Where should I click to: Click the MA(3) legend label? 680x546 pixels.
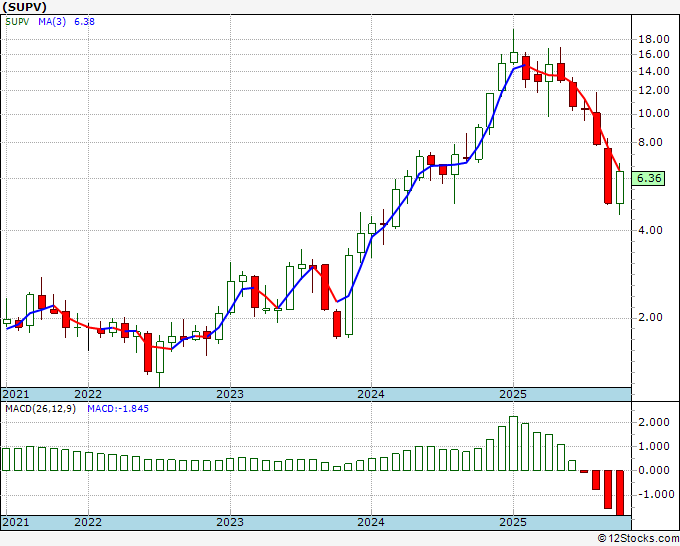52,22
